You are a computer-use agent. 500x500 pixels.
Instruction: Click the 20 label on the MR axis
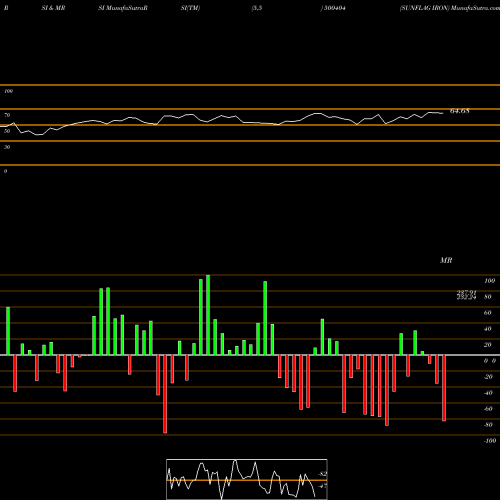point(488,345)
